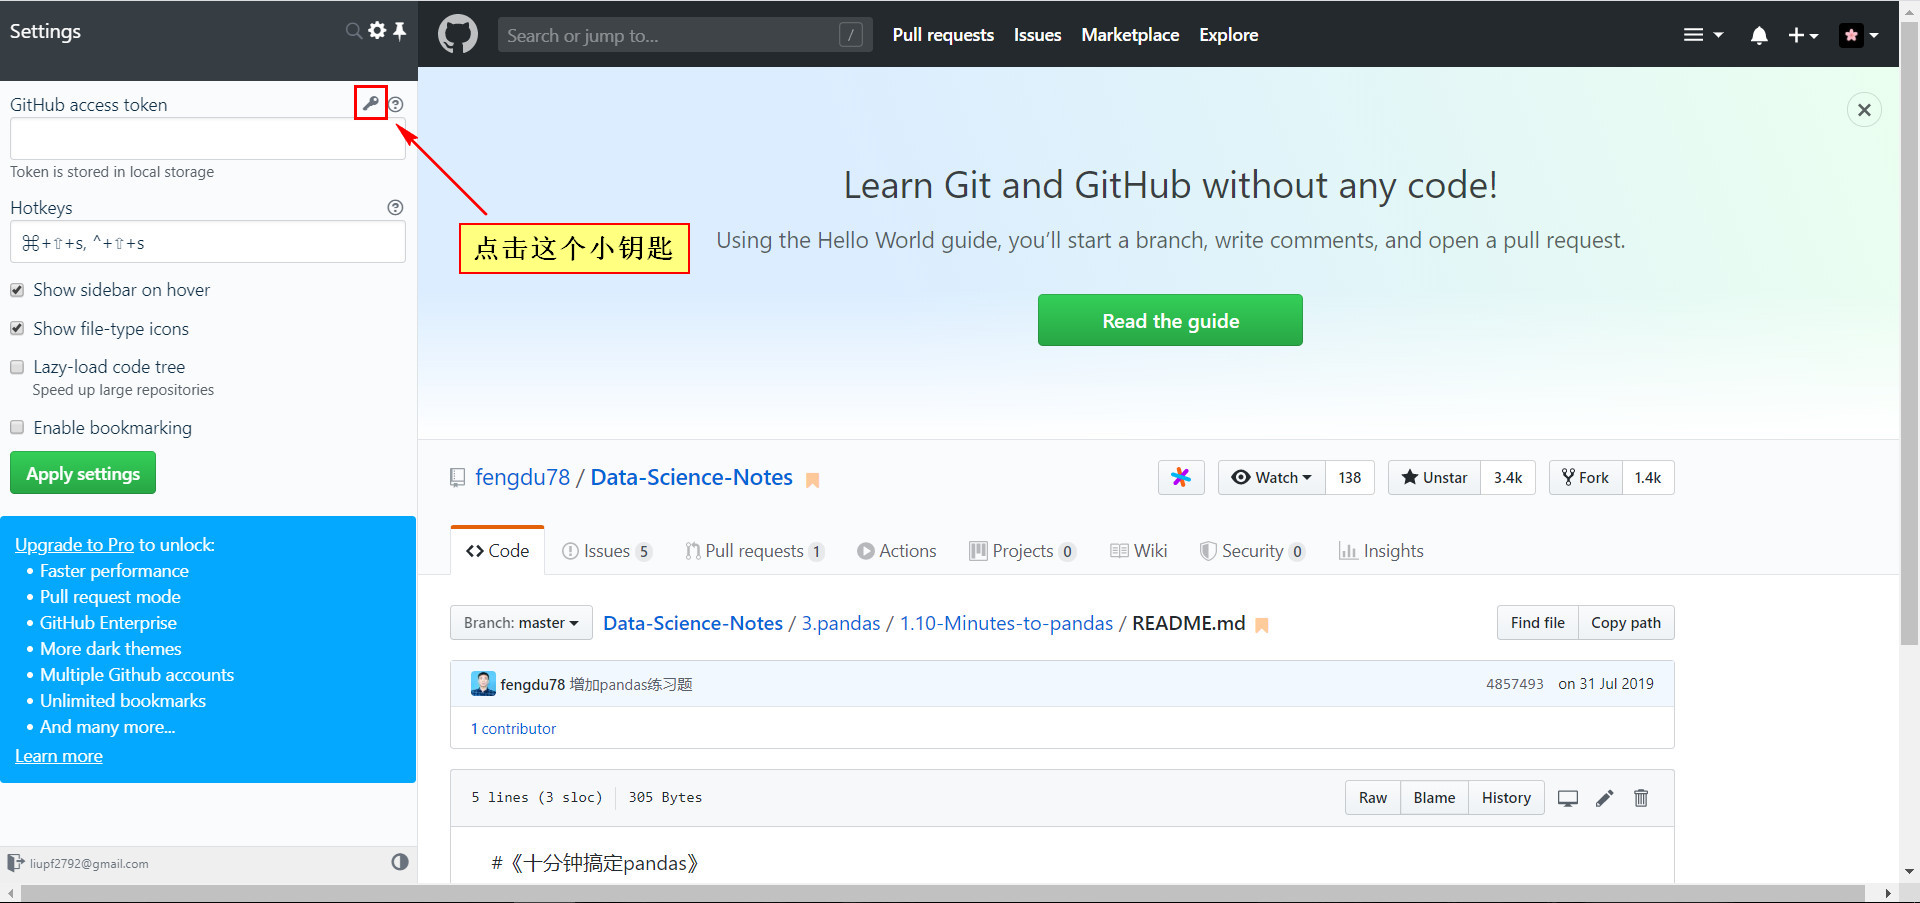
Task: Click the Find file button
Action: [x=1537, y=622]
